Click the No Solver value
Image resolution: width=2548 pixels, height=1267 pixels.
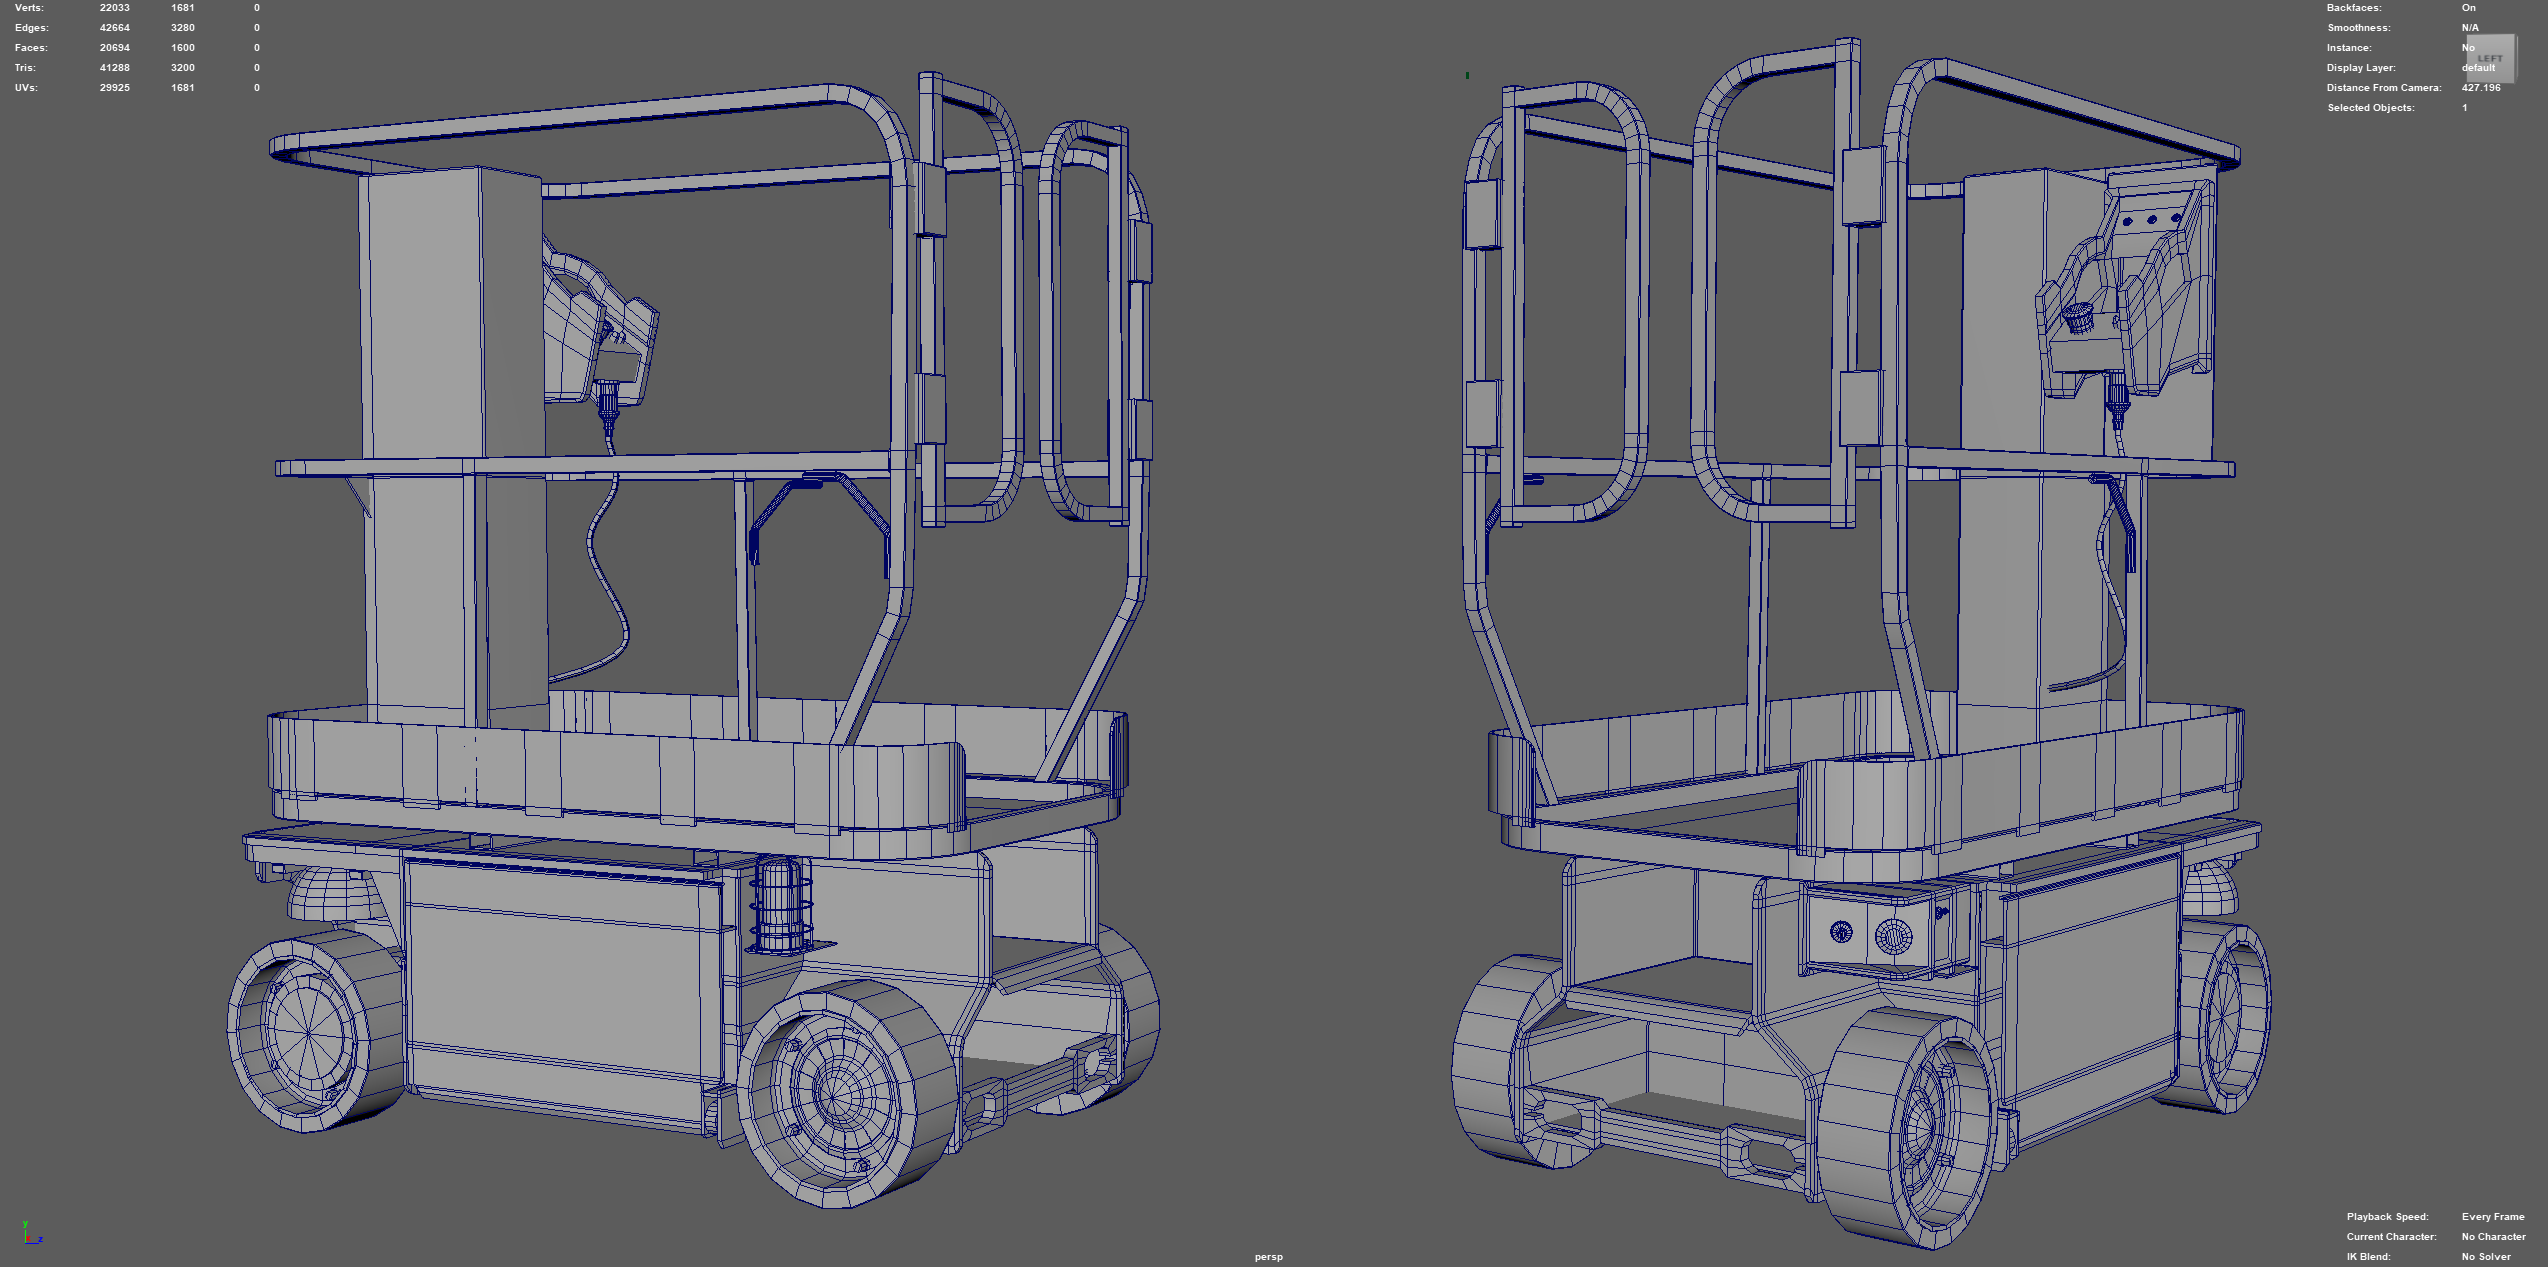coord(2486,1257)
